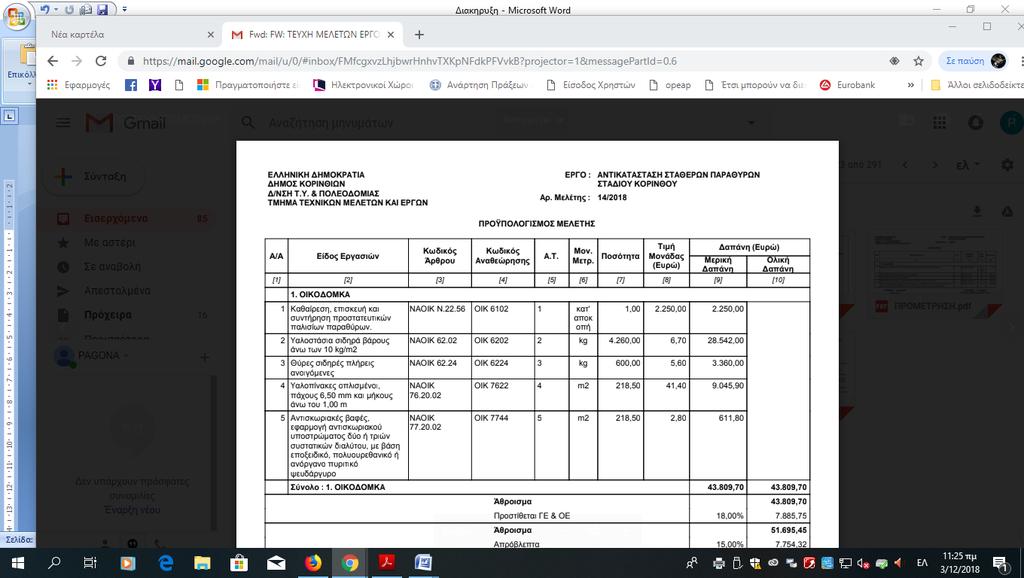The image size is (1024, 578).
Task: Open the 'Πρόχειρα' drafts folder
Action: tap(108, 315)
